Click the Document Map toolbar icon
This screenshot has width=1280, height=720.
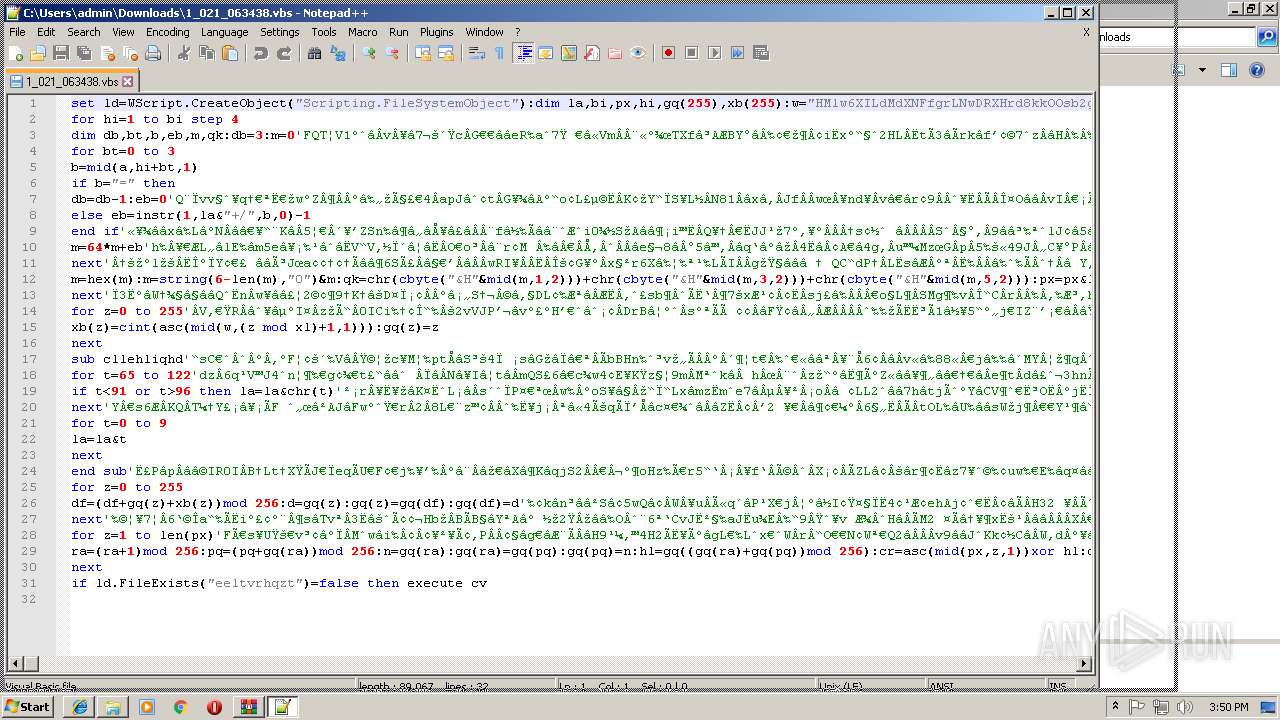[569, 53]
